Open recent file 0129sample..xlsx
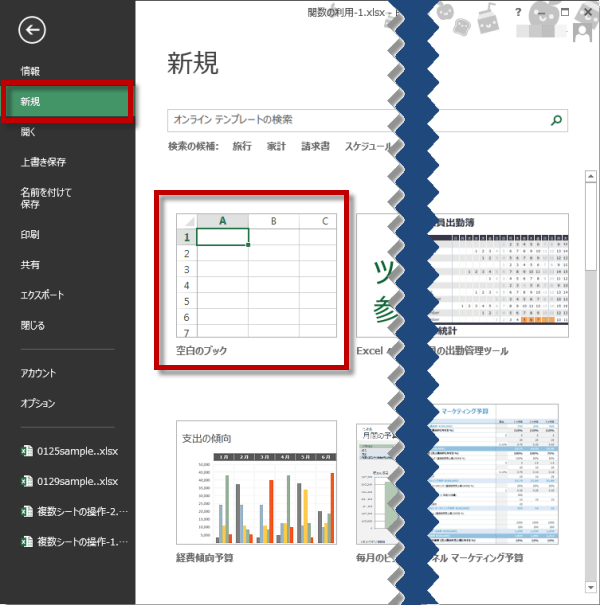 coord(77,481)
